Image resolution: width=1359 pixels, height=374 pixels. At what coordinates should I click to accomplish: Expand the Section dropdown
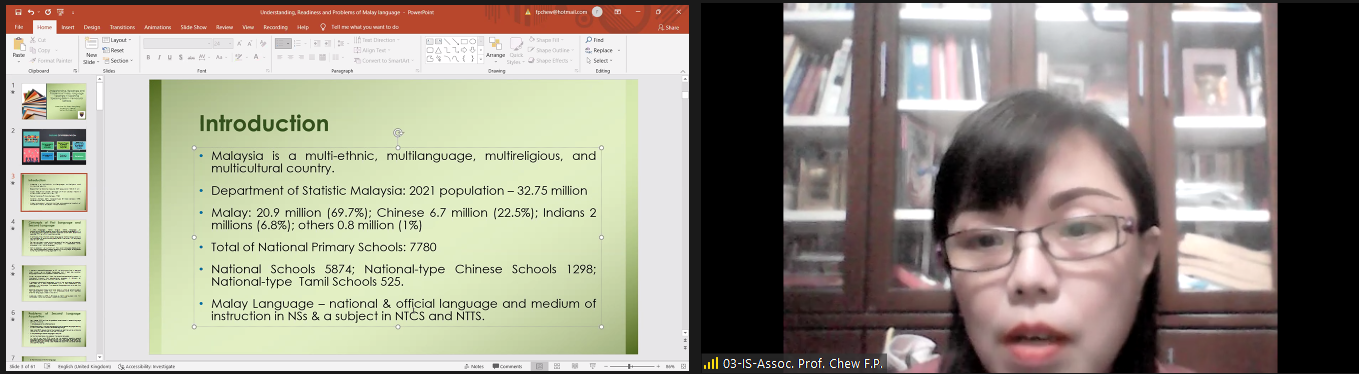pos(117,60)
